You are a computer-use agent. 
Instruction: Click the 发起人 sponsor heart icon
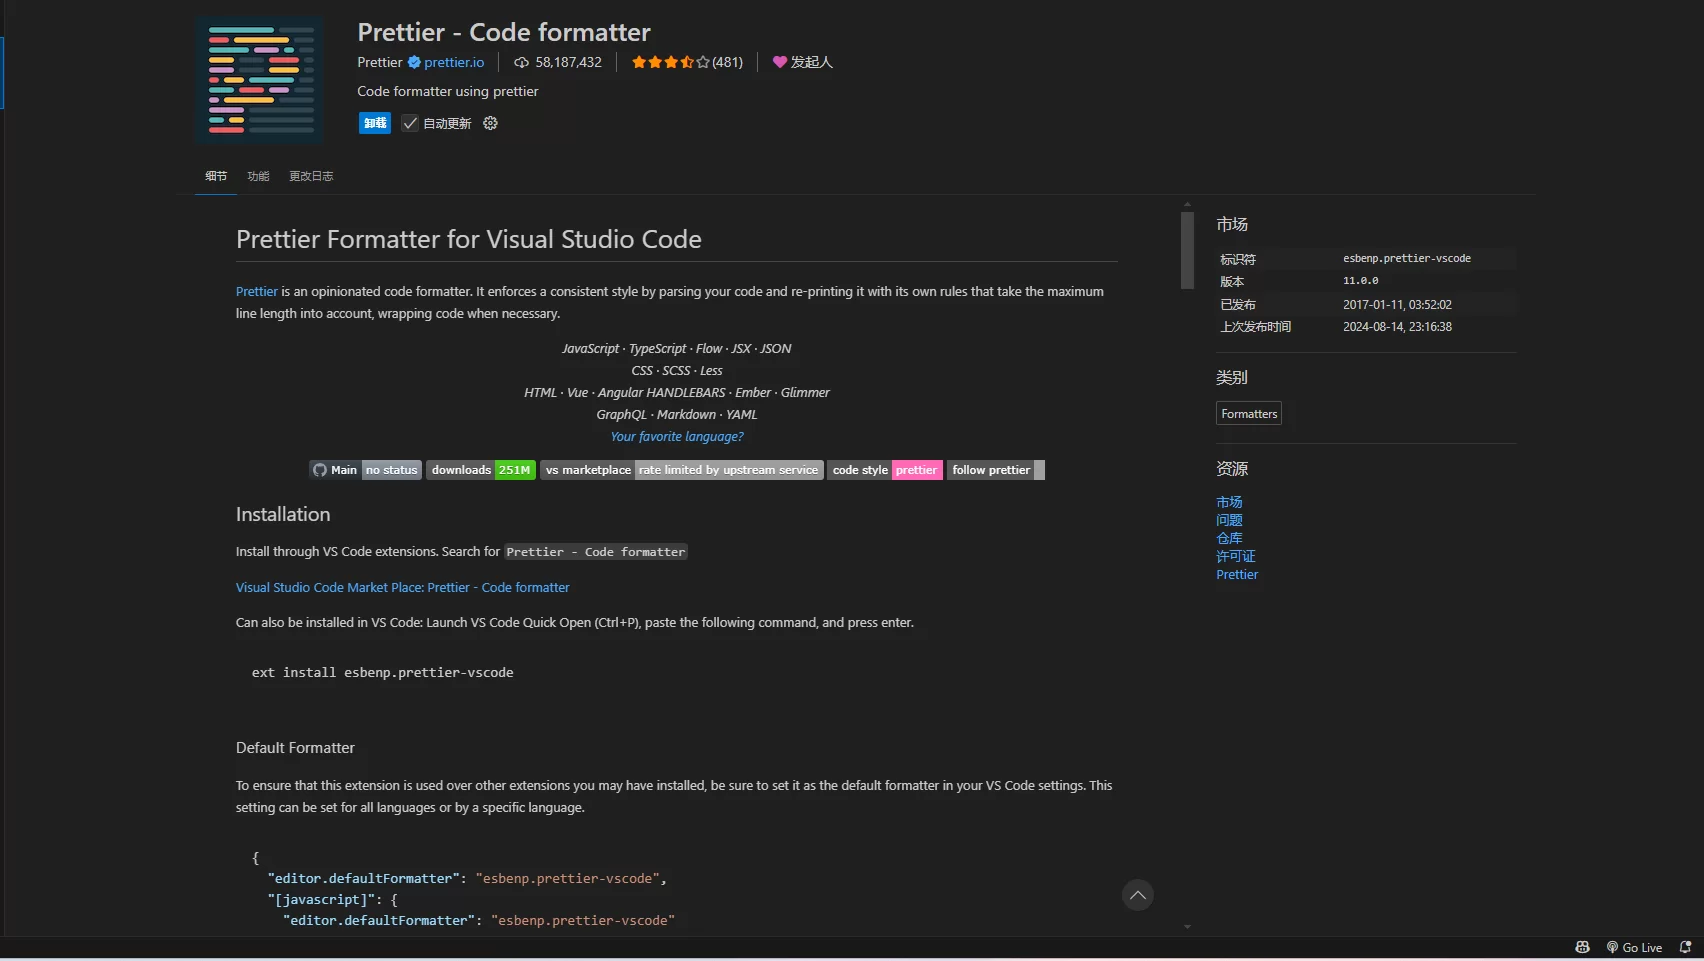point(780,62)
